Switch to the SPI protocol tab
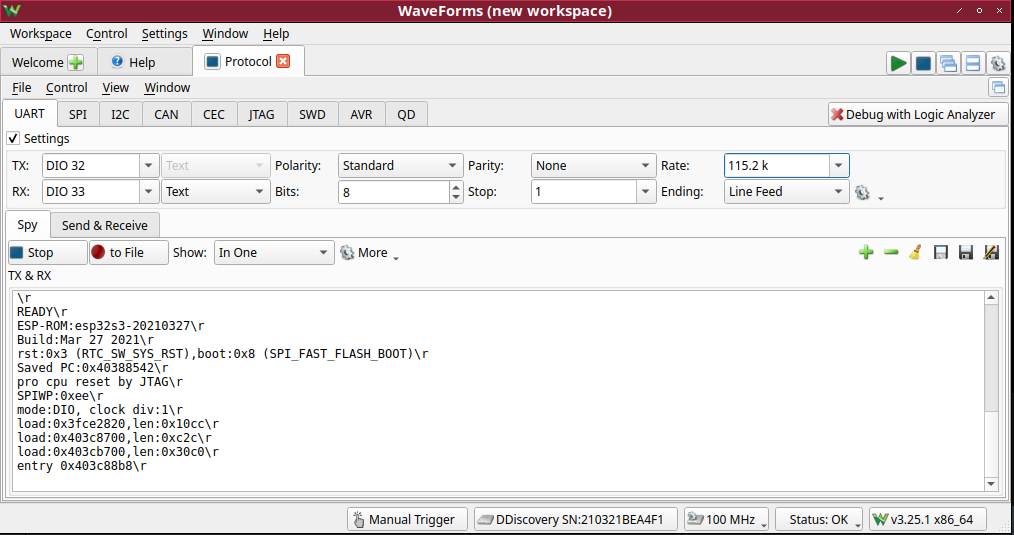The height and width of the screenshot is (535, 1014). click(x=78, y=115)
